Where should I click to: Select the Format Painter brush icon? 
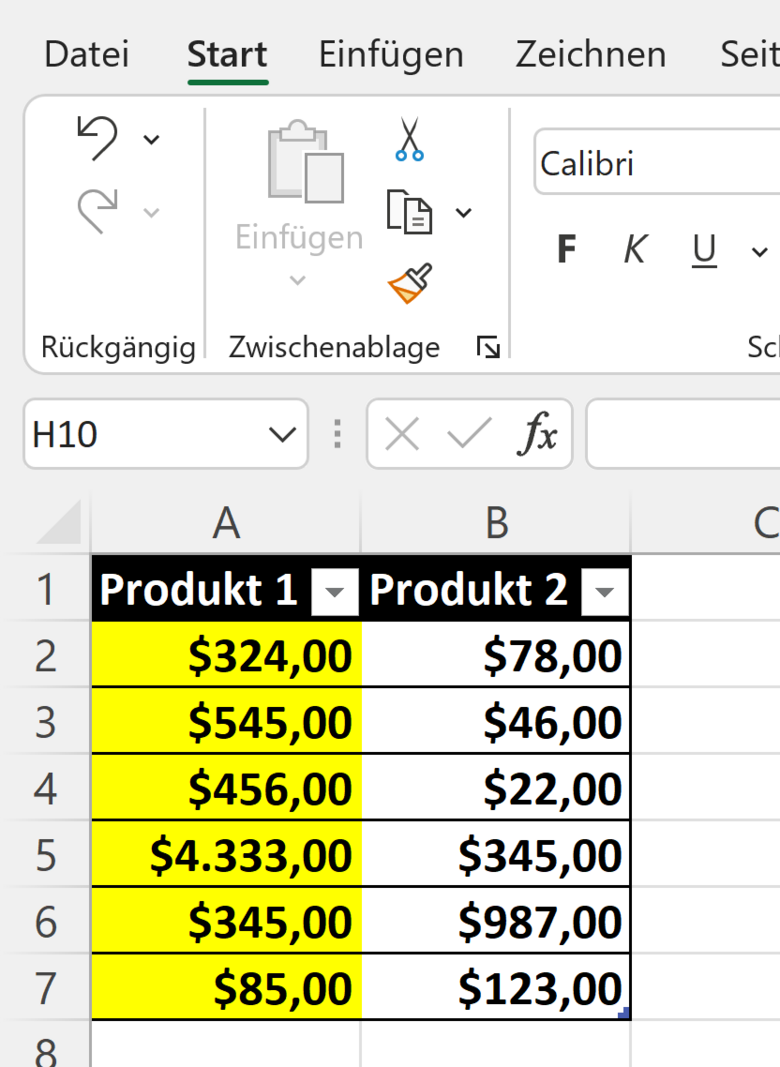coord(410,282)
